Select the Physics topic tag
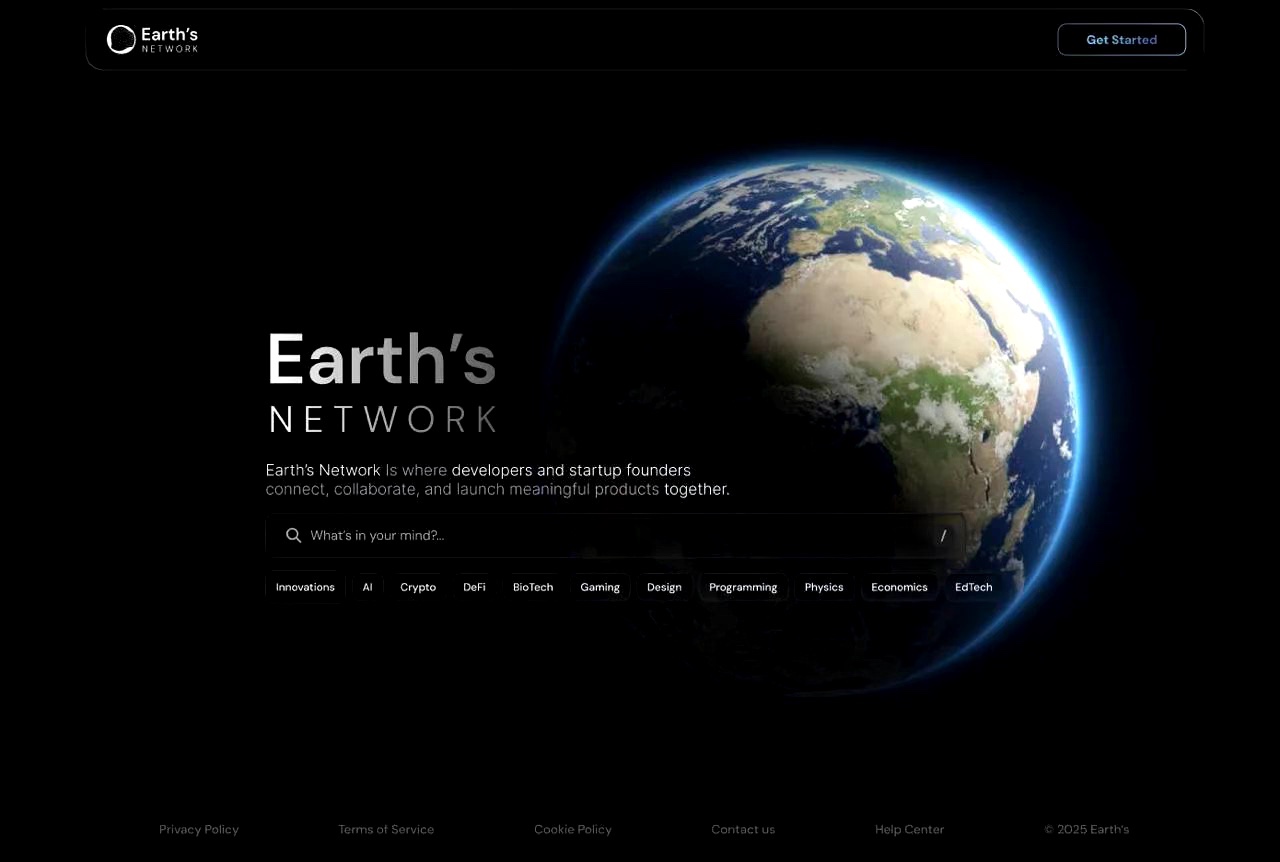 (x=824, y=587)
